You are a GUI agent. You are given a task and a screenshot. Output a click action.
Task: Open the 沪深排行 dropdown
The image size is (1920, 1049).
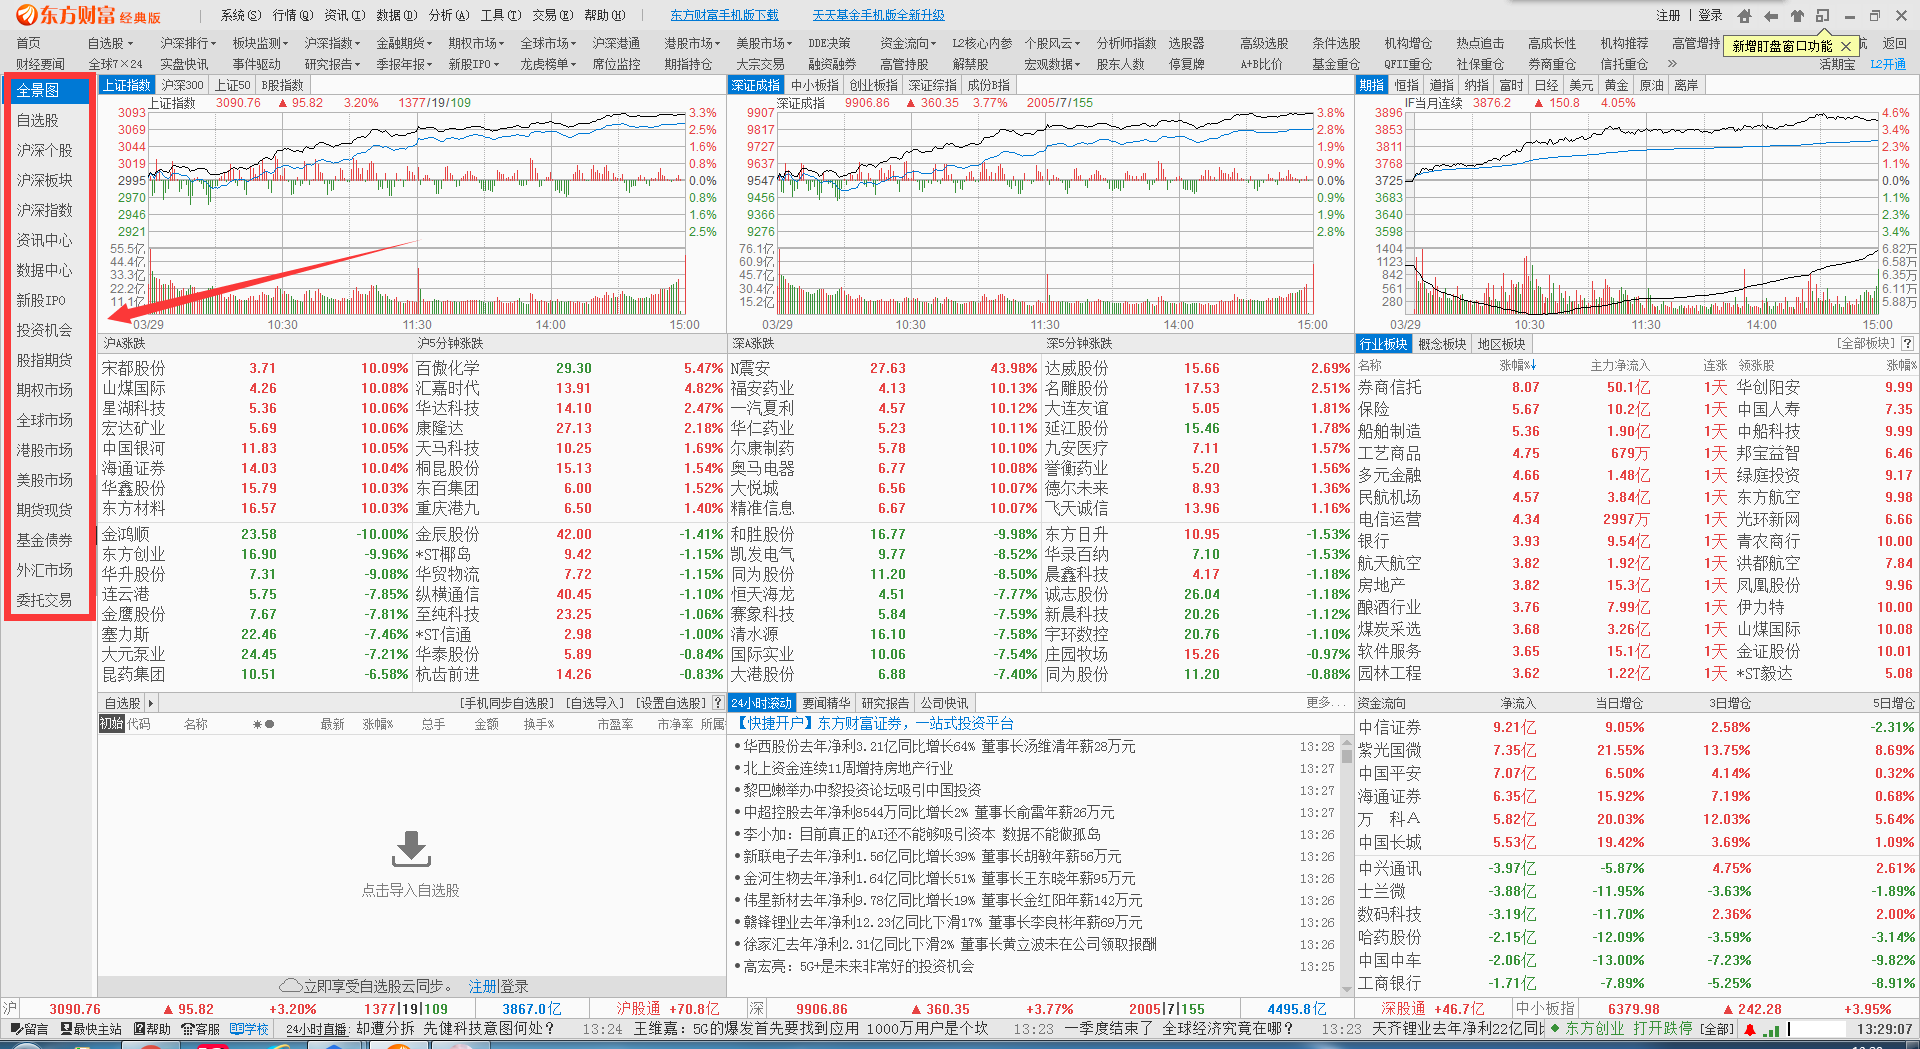coord(188,44)
